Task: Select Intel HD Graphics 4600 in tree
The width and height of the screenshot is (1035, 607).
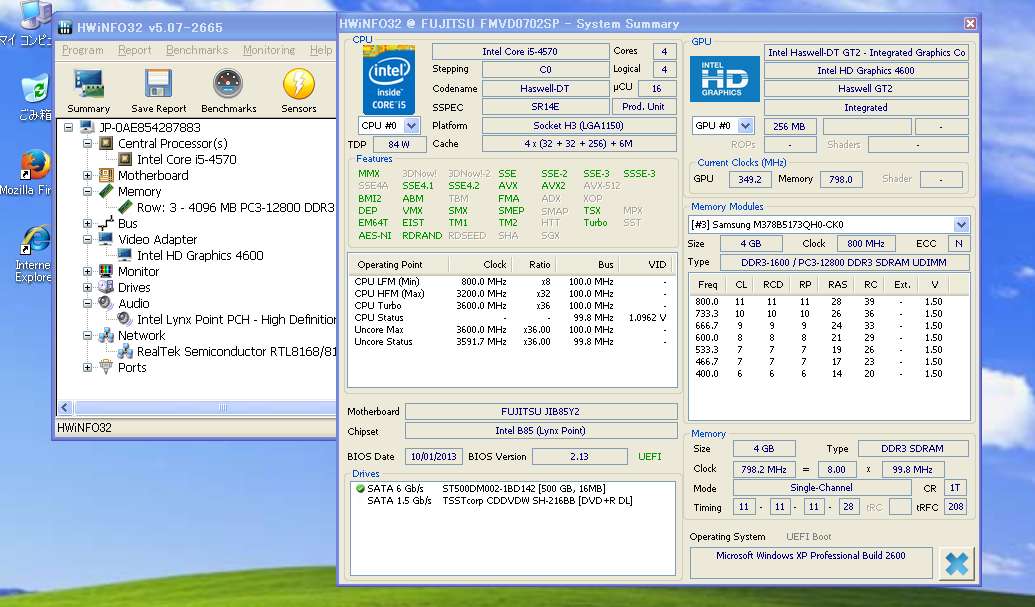Action: tap(200, 256)
